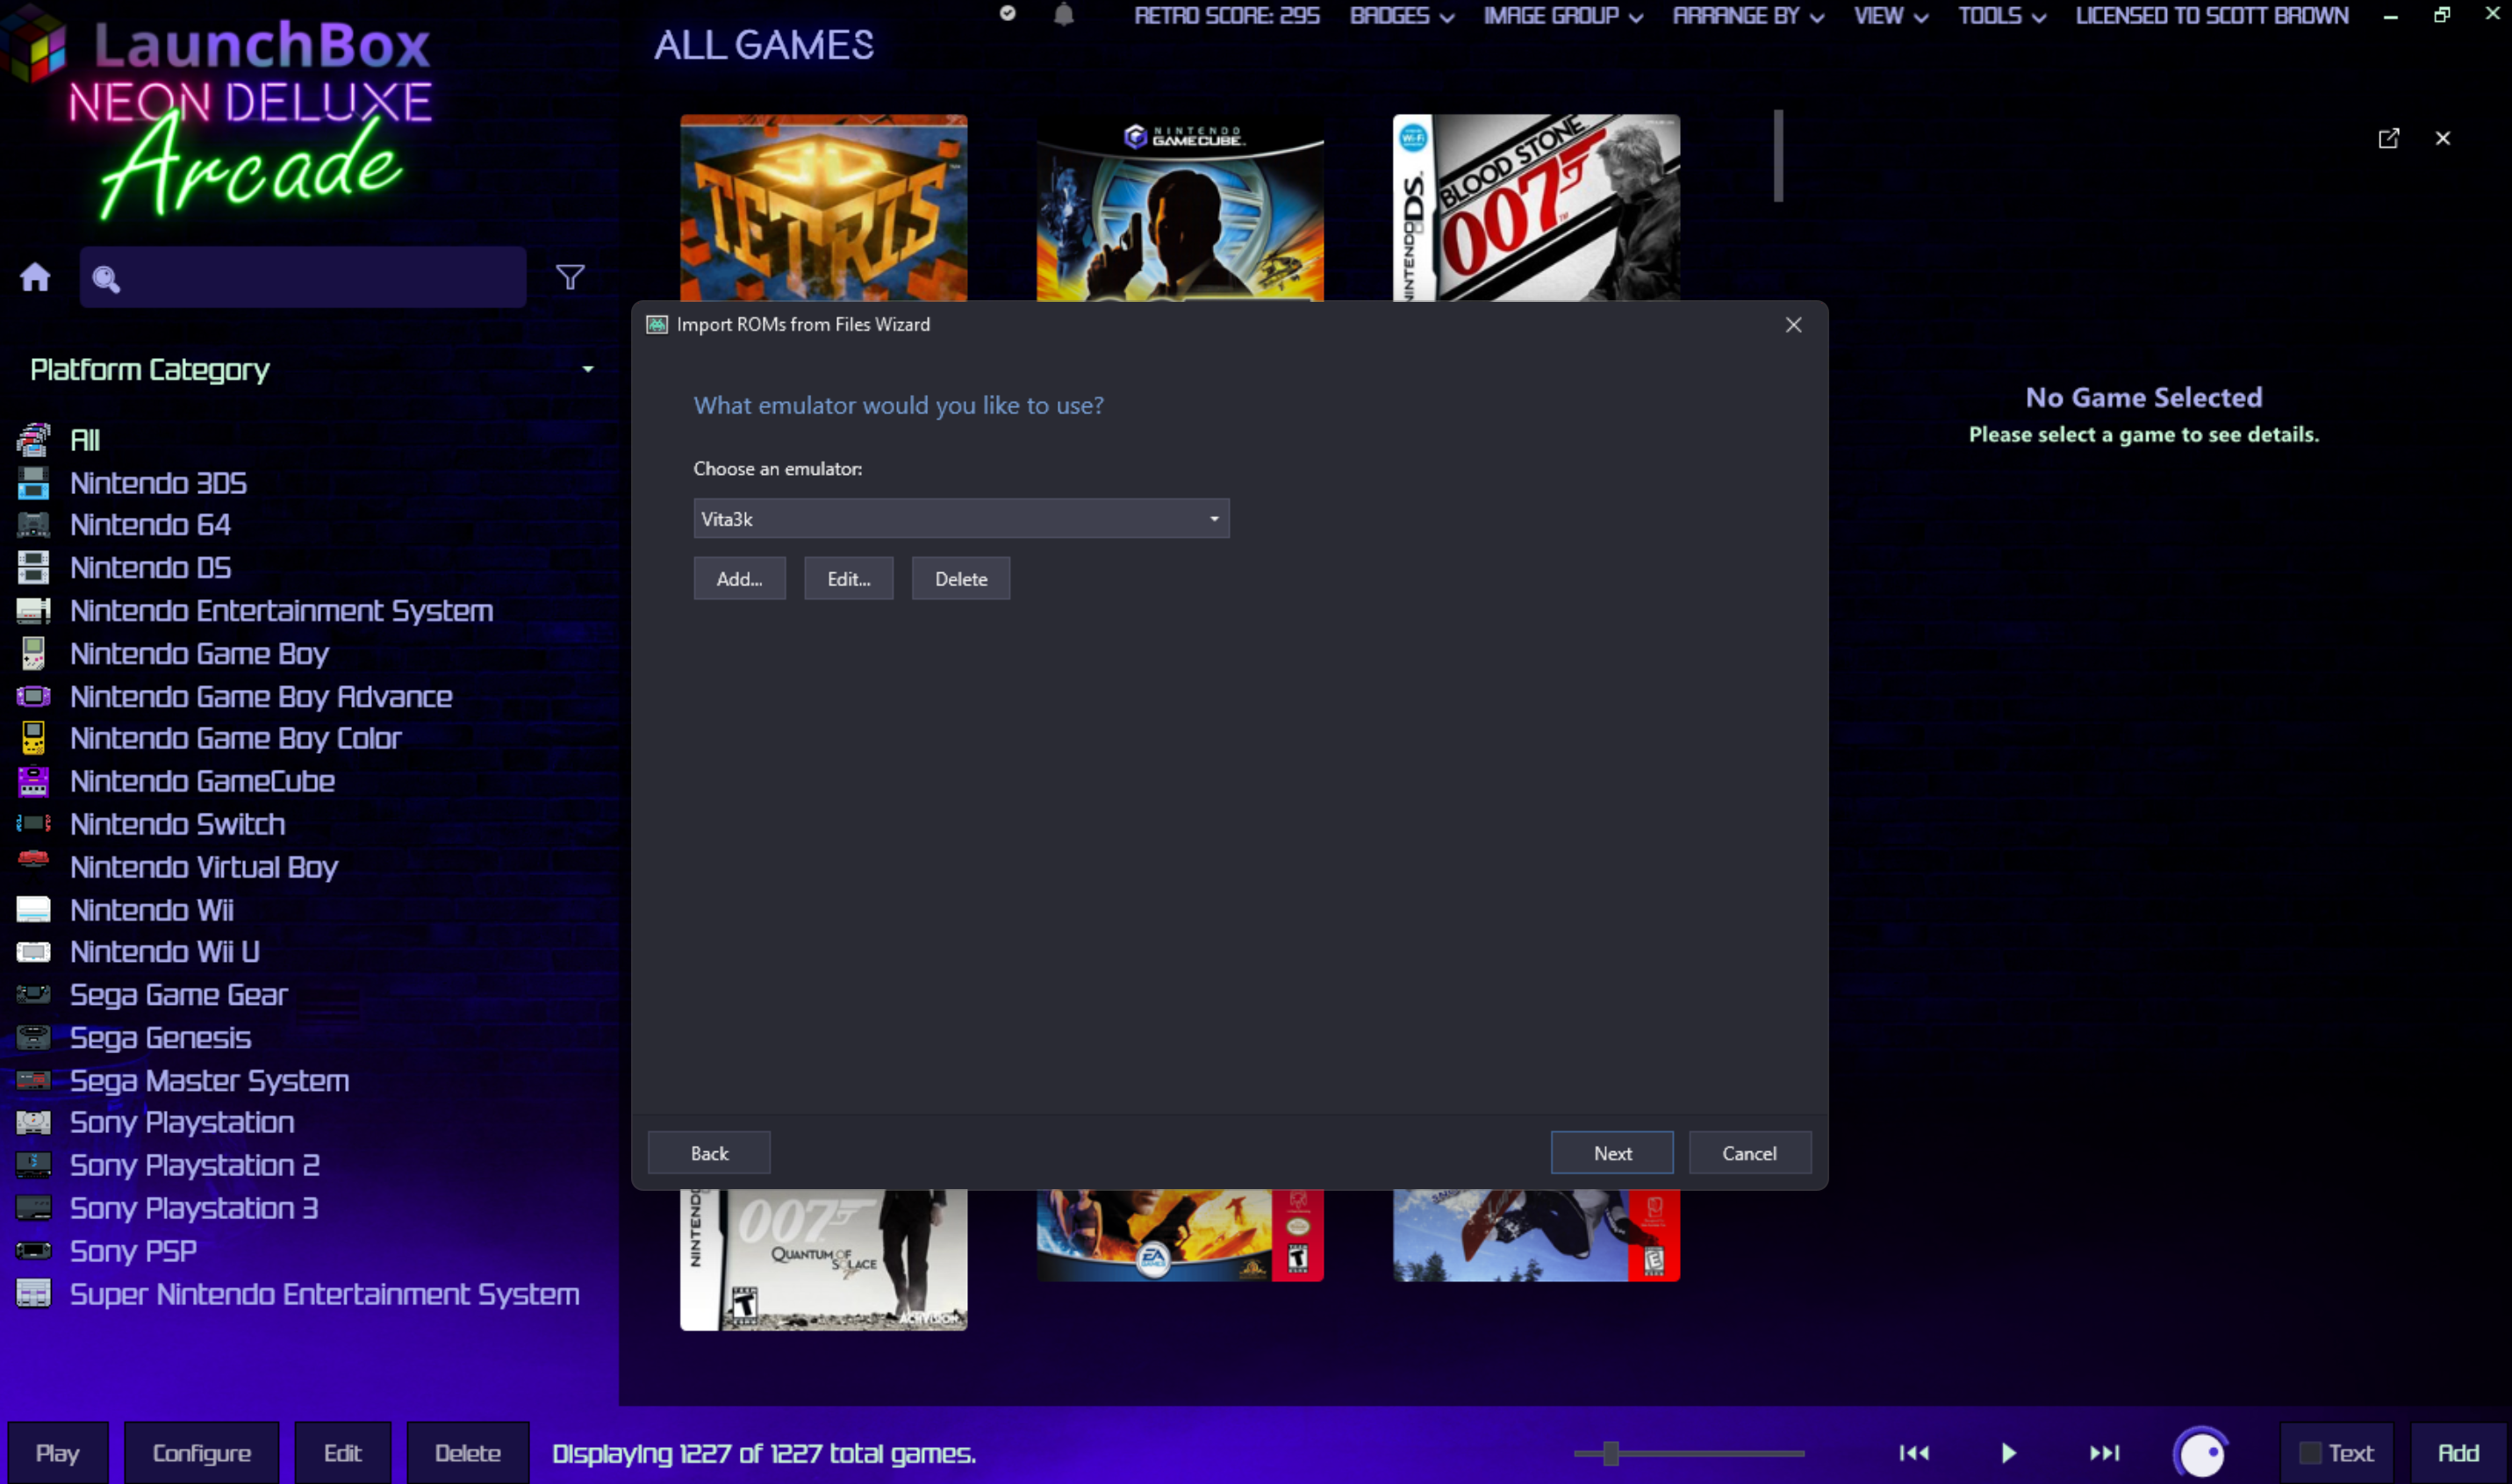The width and height of the screenshot is (2512, 1484).
Task: Select the Quantum of Solace cover
Action: coord(823,1260)
